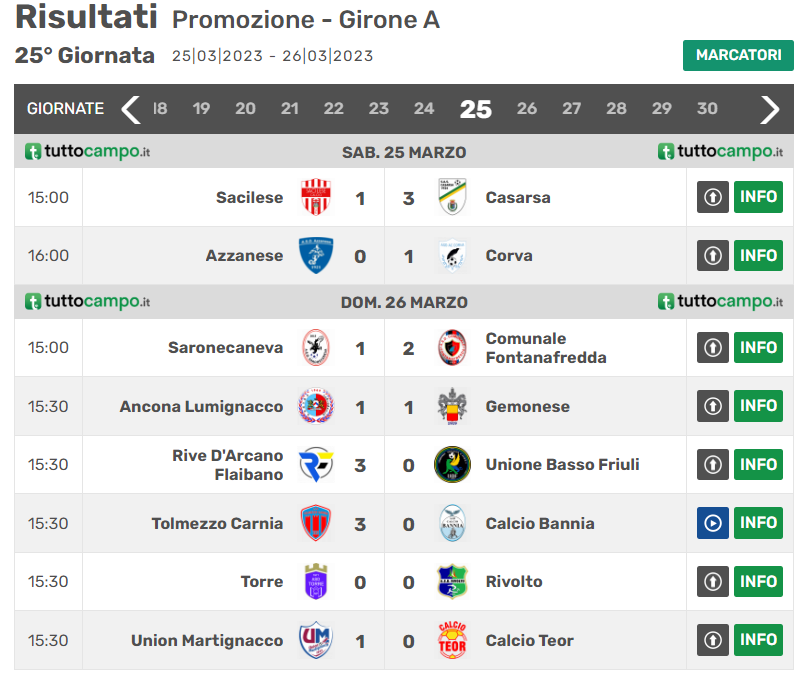Click the Corva team logo
The image size is (811, 676).
[x=453, y=256]
